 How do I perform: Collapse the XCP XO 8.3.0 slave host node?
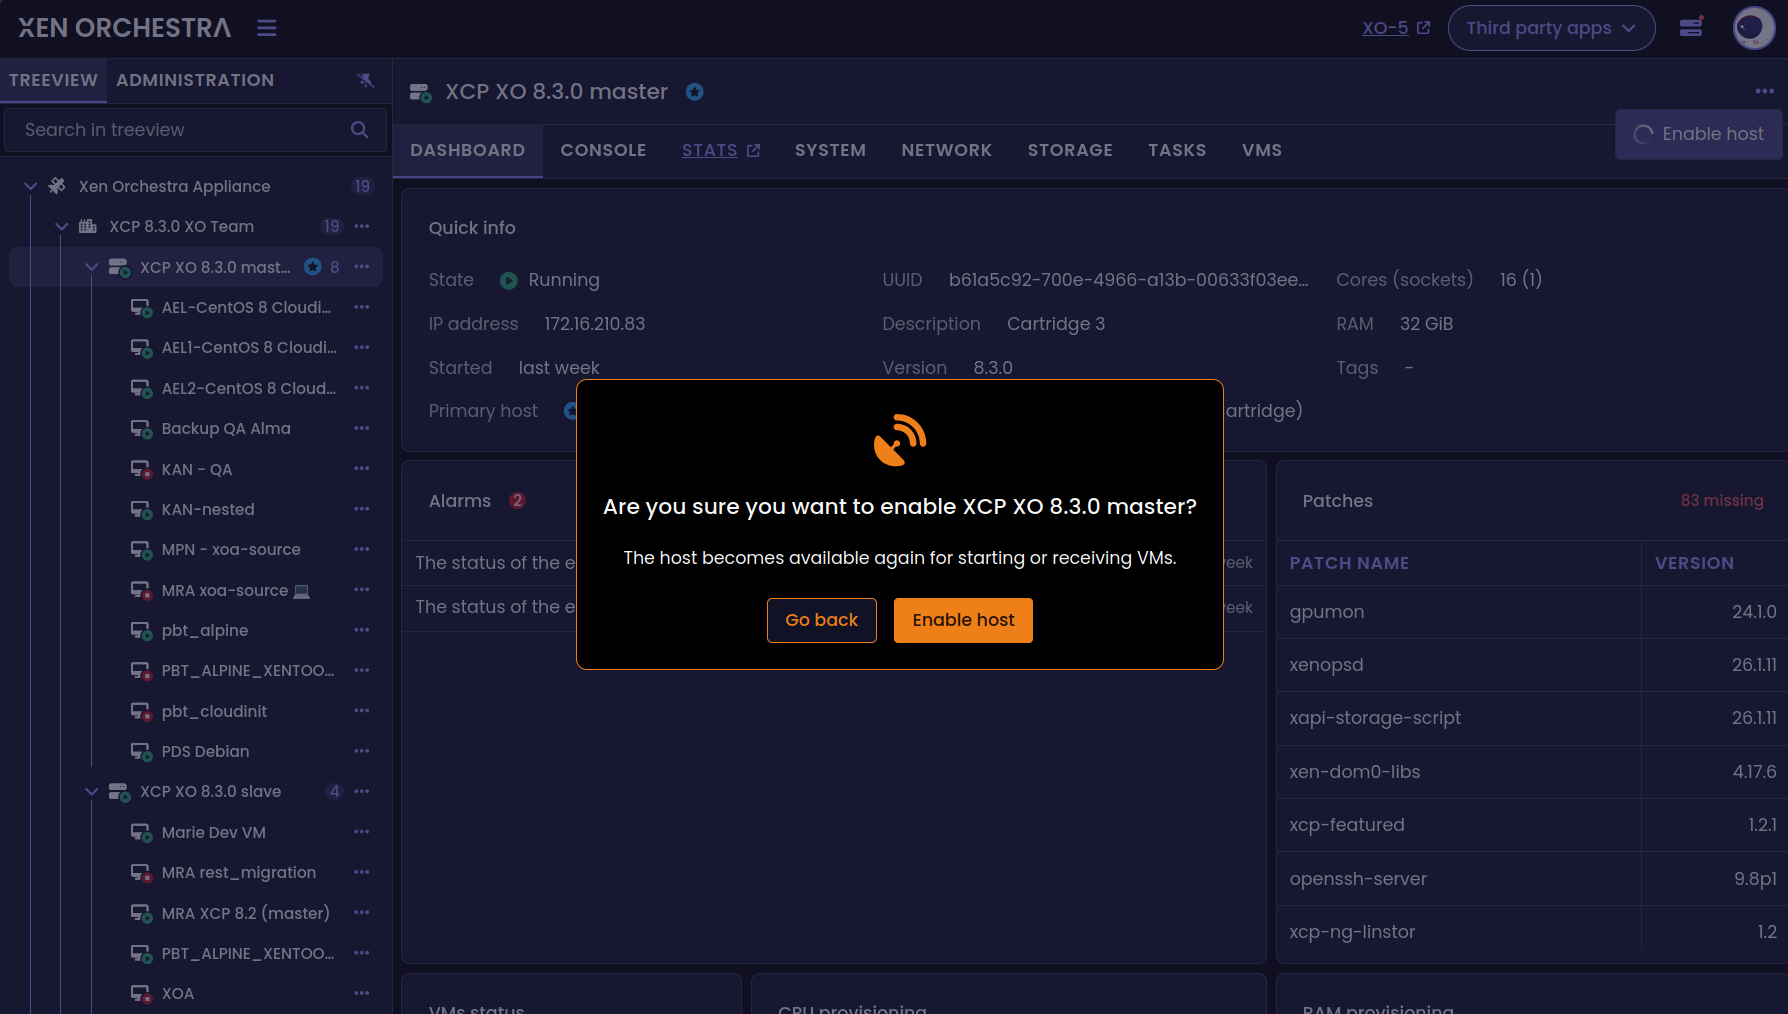[x=91, y=791]
